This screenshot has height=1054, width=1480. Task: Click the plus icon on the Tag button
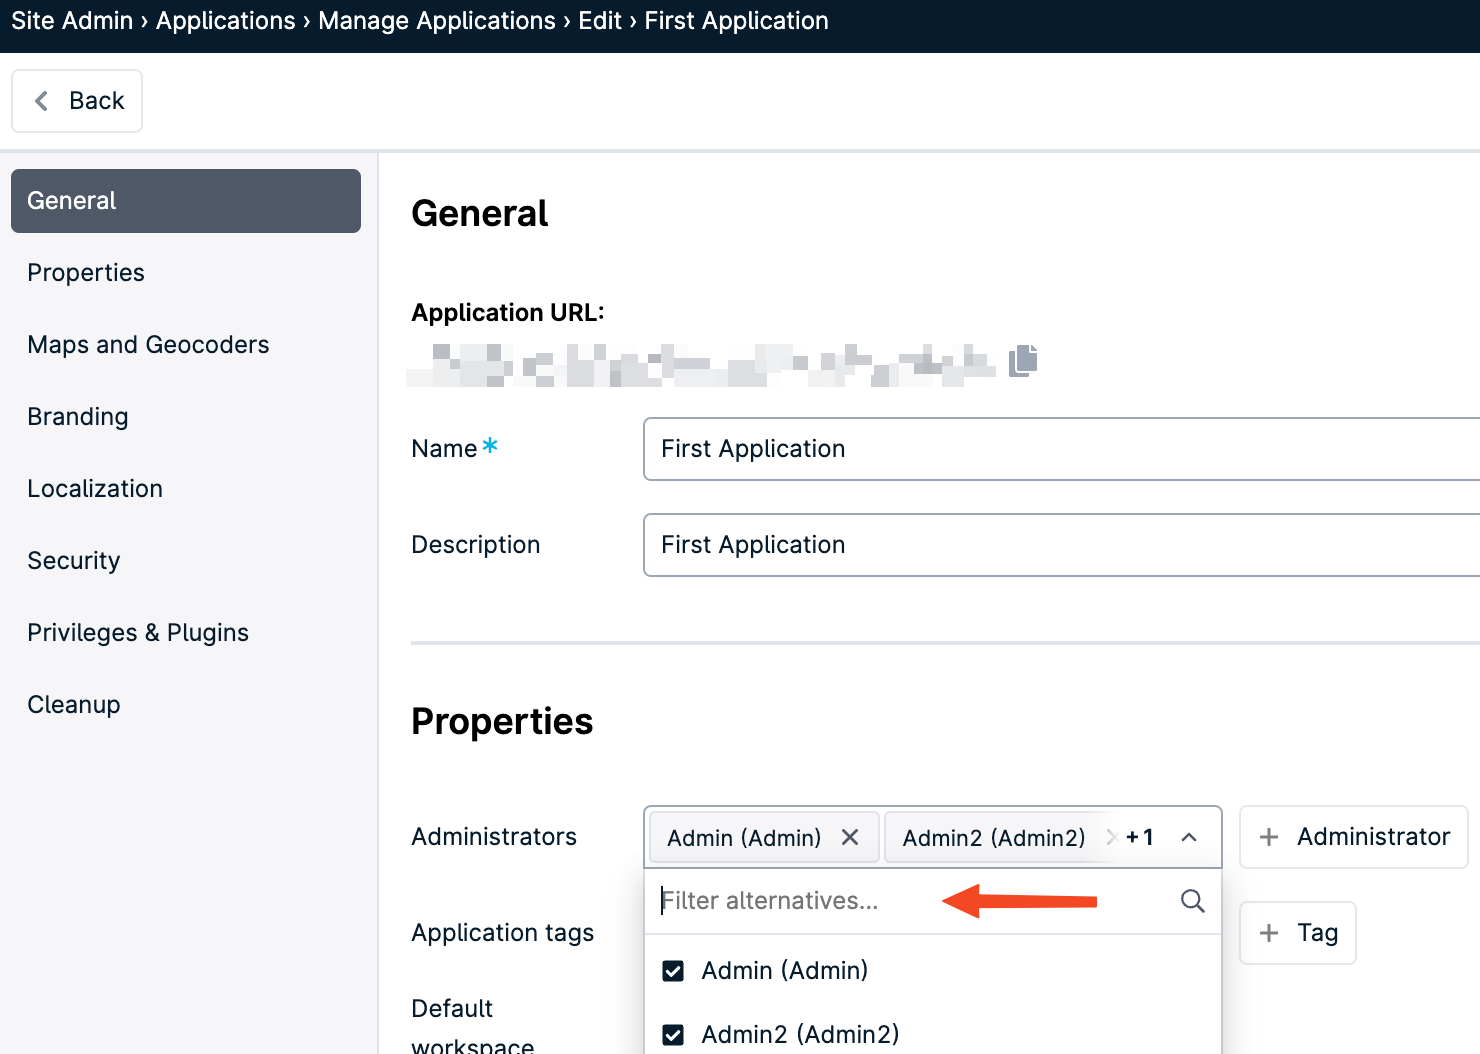click(1268, 933)
